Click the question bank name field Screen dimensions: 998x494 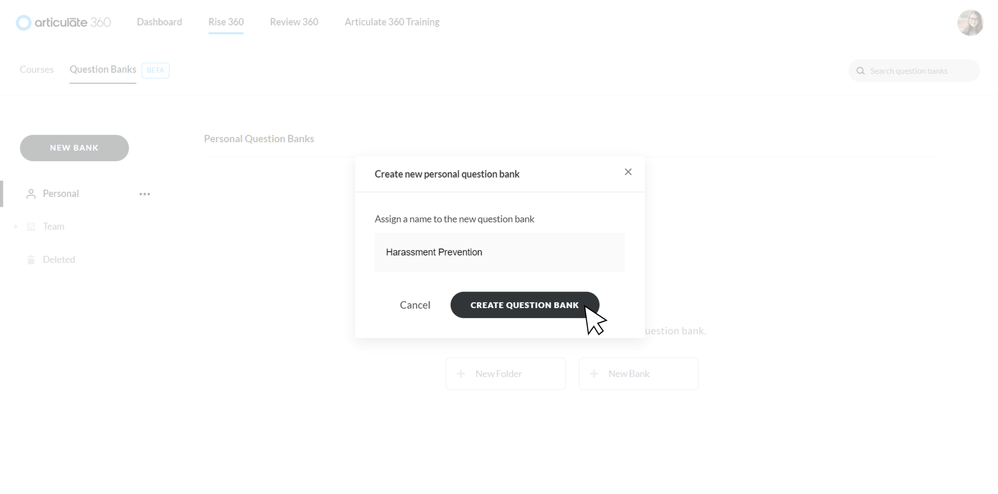pyautogui.click(x=499, y=253)
